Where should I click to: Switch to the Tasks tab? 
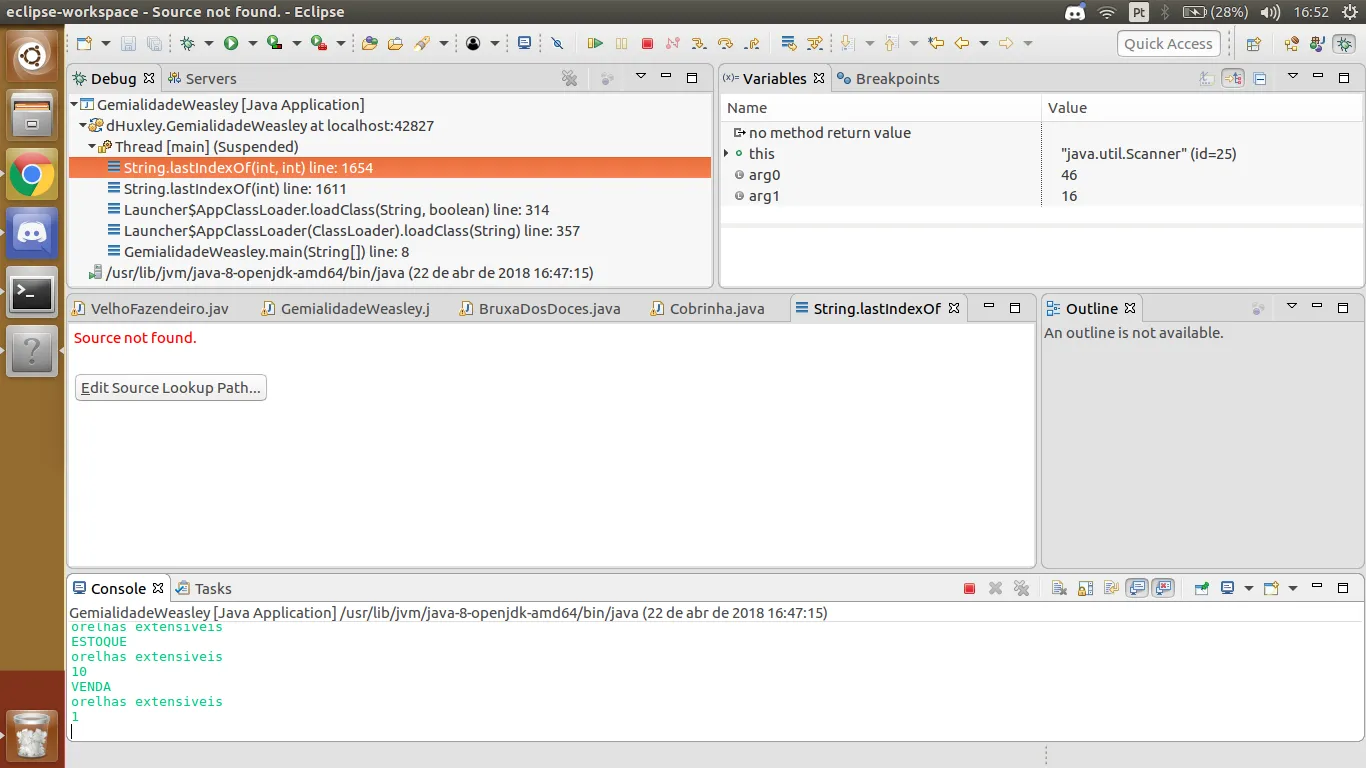tap(204, 588)
